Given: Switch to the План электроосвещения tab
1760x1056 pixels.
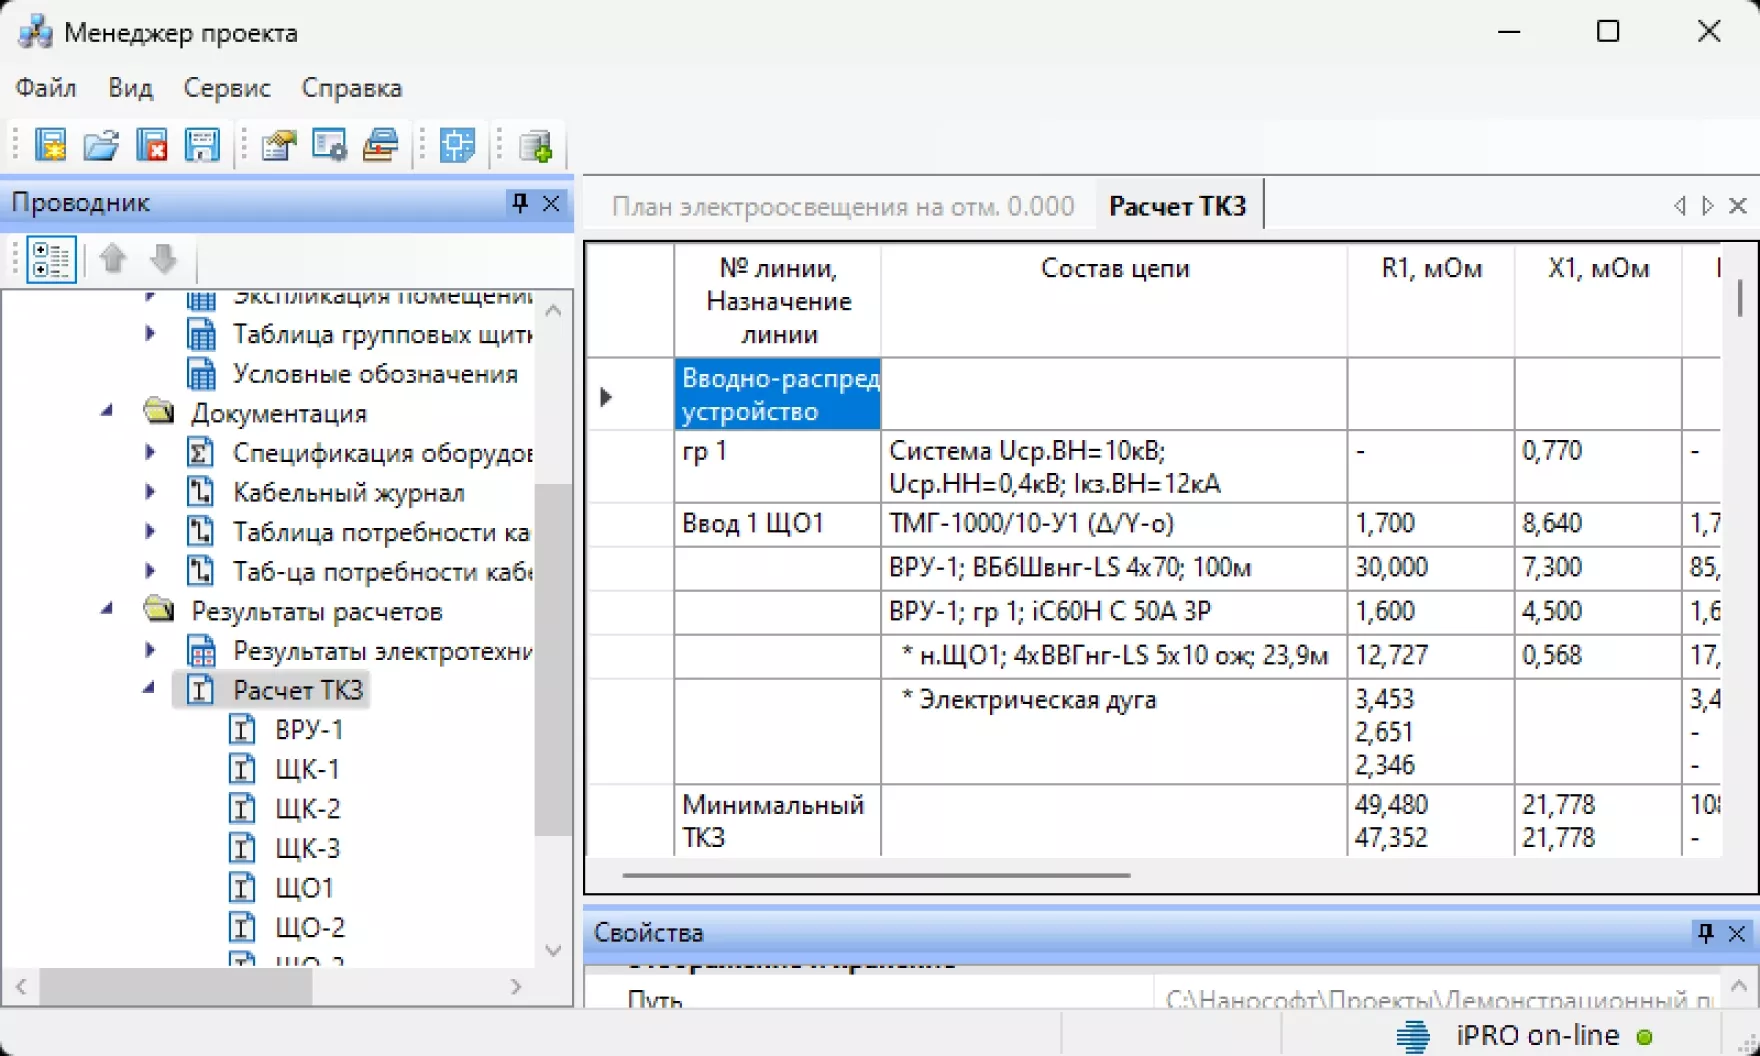Looking at the screenshot, I should point(843,205).
